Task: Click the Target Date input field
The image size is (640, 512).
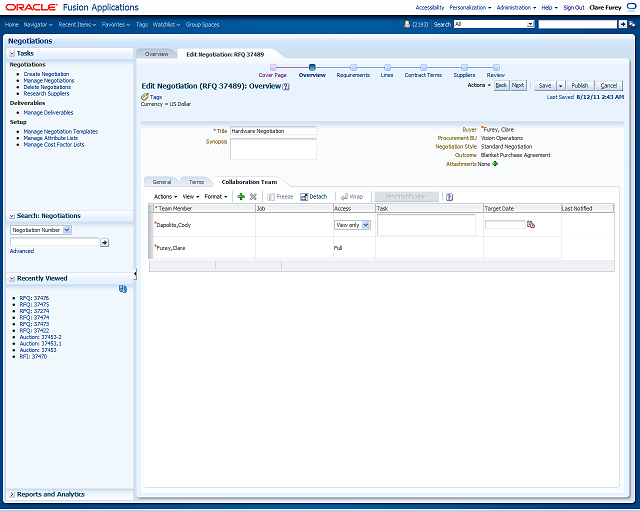Action: [x=505, y=225]
